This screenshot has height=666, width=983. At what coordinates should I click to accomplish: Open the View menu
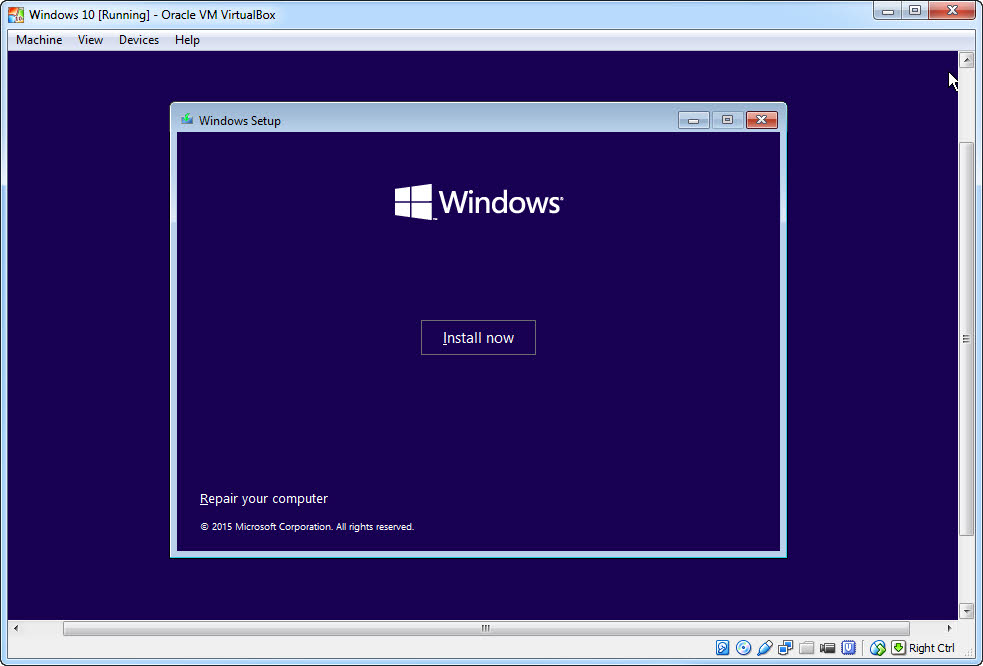[90, 40]
